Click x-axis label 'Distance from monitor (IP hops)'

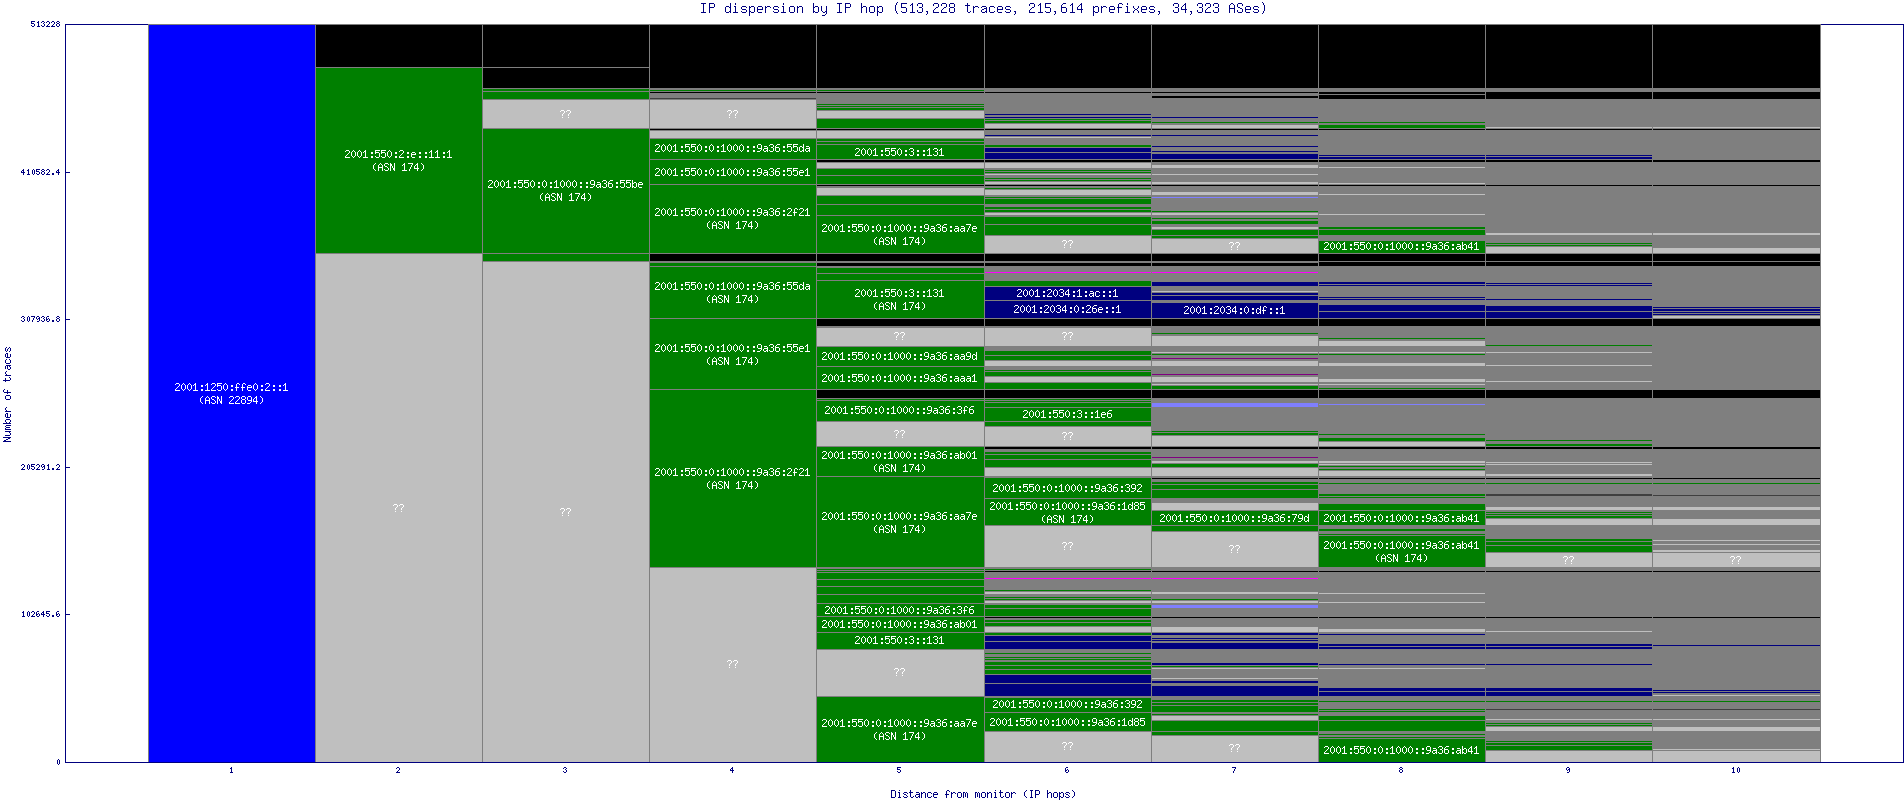pyautogui.click(x=983, y=794)
